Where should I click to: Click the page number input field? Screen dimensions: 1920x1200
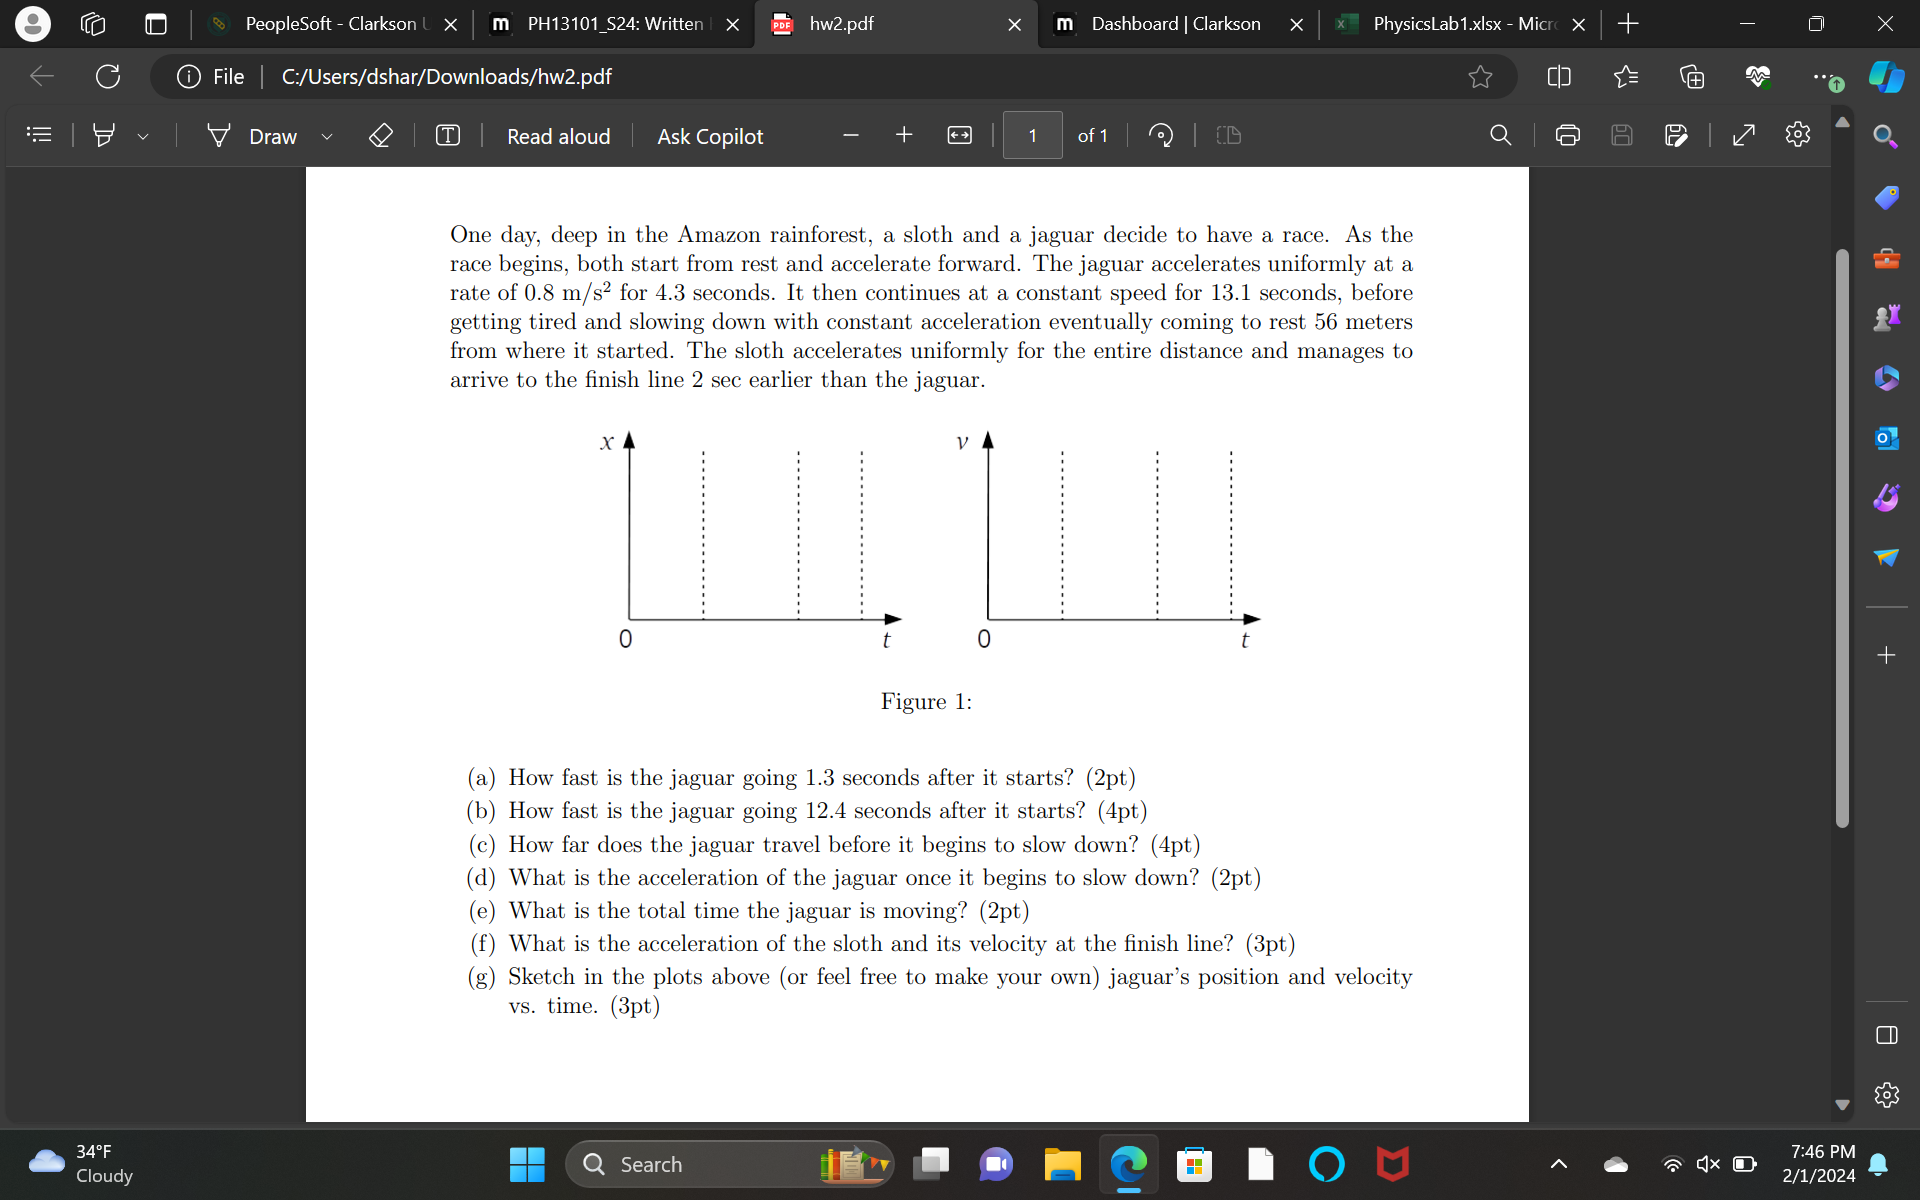[x=1032, y=135]
